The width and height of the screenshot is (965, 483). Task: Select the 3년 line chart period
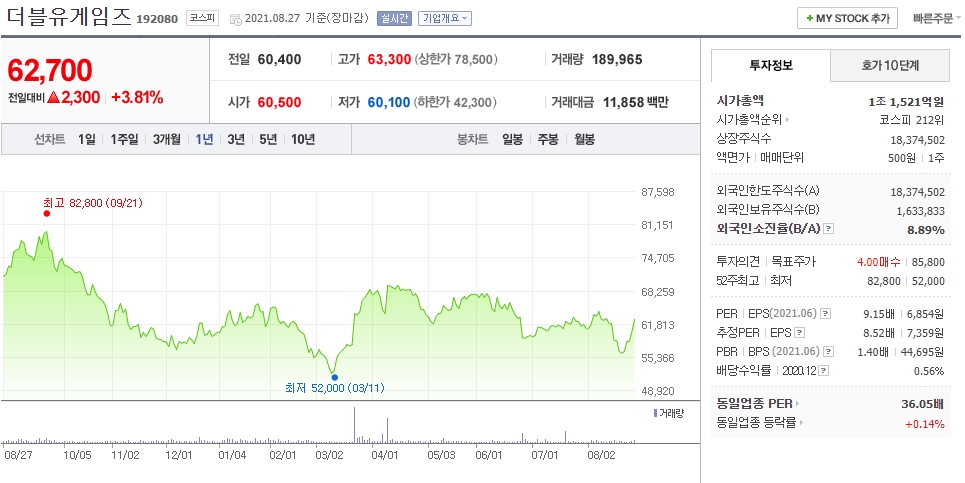(x=236, y=140)
